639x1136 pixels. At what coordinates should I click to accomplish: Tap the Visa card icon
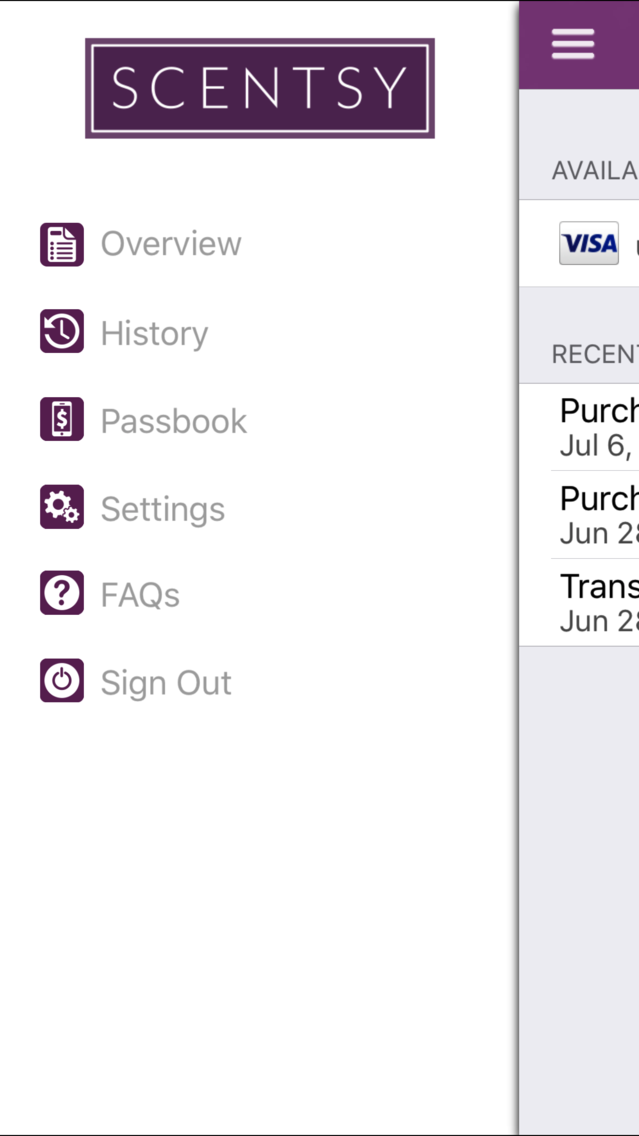click(589, 243)
